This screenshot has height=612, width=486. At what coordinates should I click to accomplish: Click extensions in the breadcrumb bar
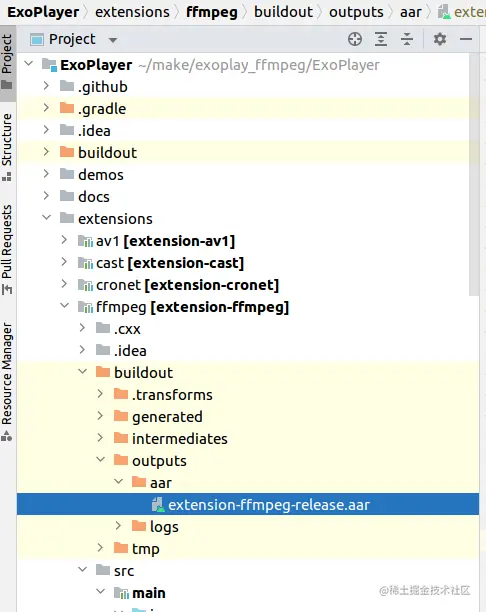coord(132,12)
